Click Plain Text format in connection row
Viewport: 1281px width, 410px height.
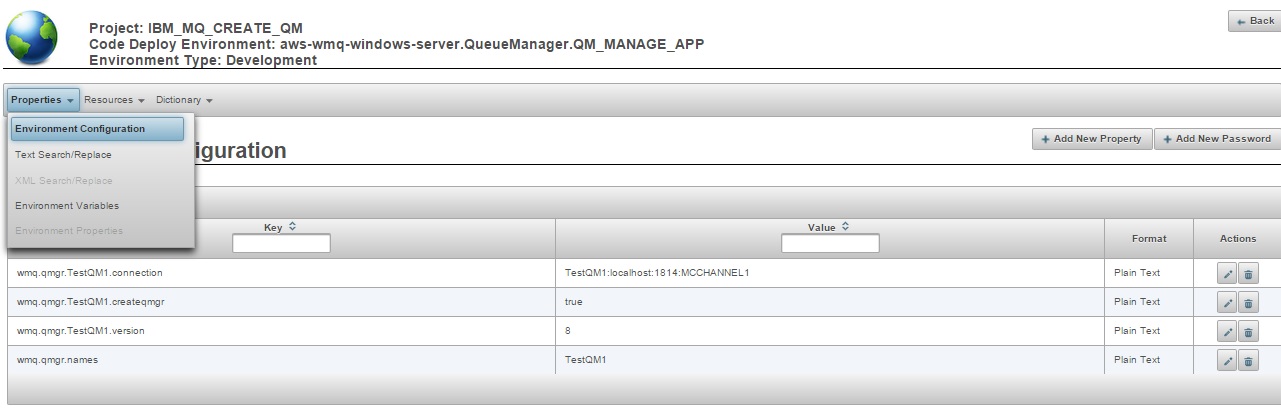pyautogui.click(x=1137, y=273)
